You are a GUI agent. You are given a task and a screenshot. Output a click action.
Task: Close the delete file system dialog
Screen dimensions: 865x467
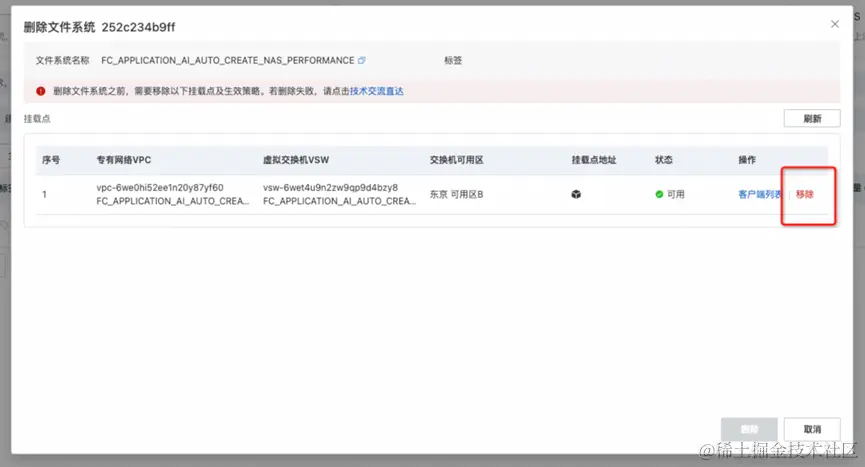(x=835, y=24)
